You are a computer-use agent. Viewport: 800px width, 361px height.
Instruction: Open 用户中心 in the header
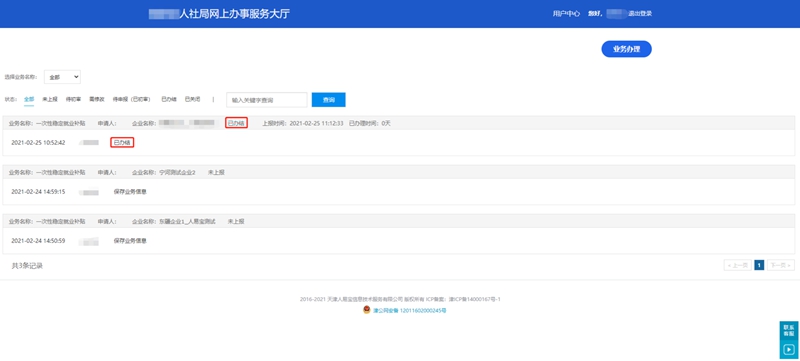tap(566, 14)
